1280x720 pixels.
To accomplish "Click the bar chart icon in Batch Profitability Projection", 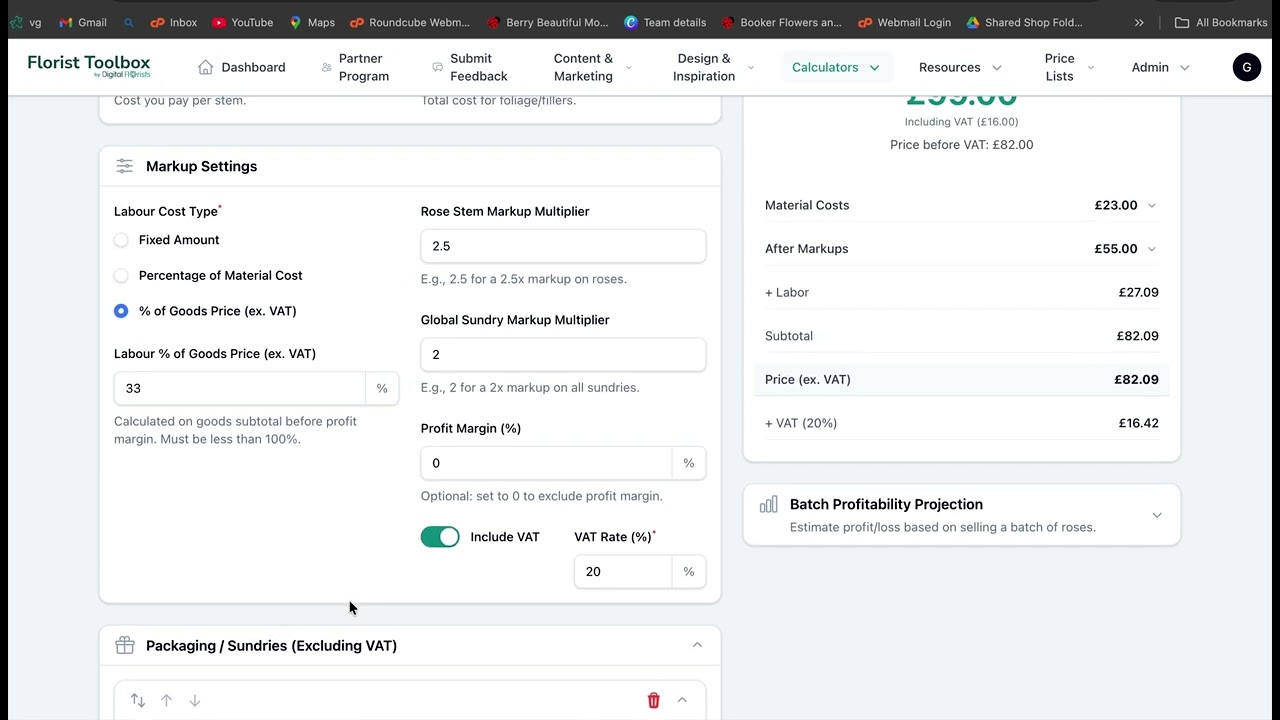I will [768, 505].
